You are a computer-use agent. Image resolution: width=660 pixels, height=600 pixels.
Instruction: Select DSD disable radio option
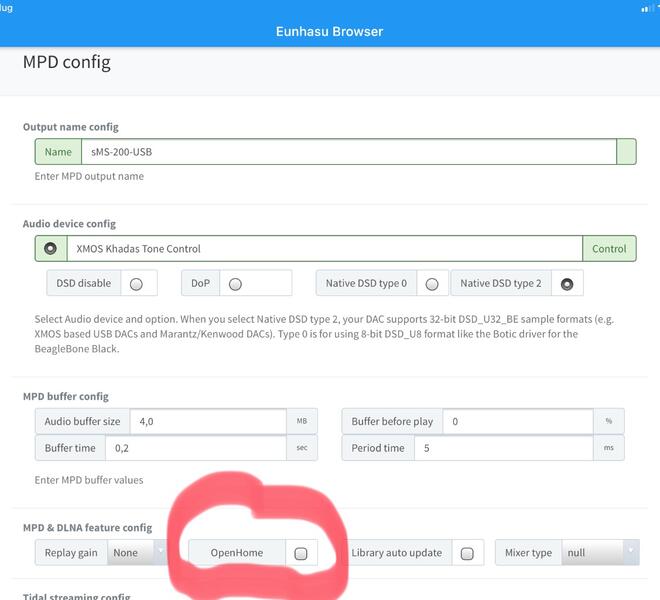click(136, 284)
